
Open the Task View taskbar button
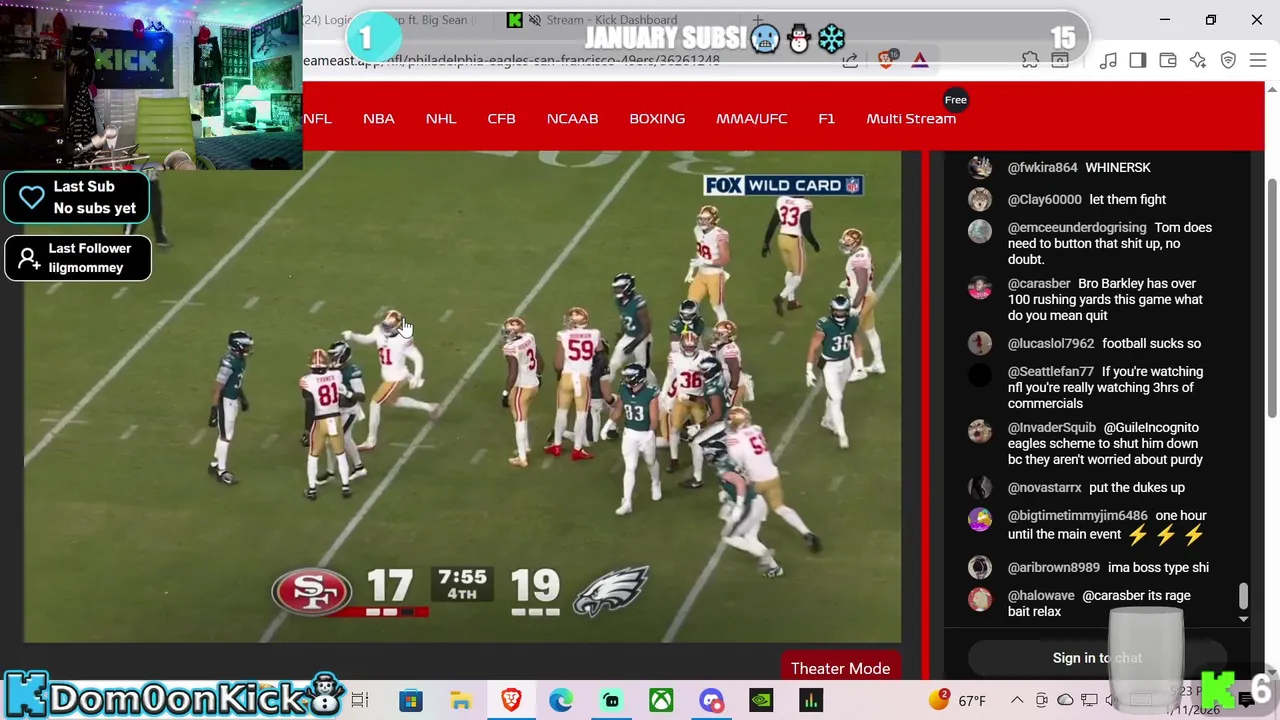click(x=360, y=700)
